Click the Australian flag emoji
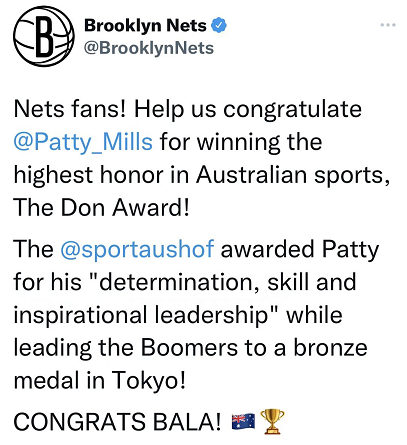Image resolution: width=407 pixels, height=445 pixels. tap(243, 421)
